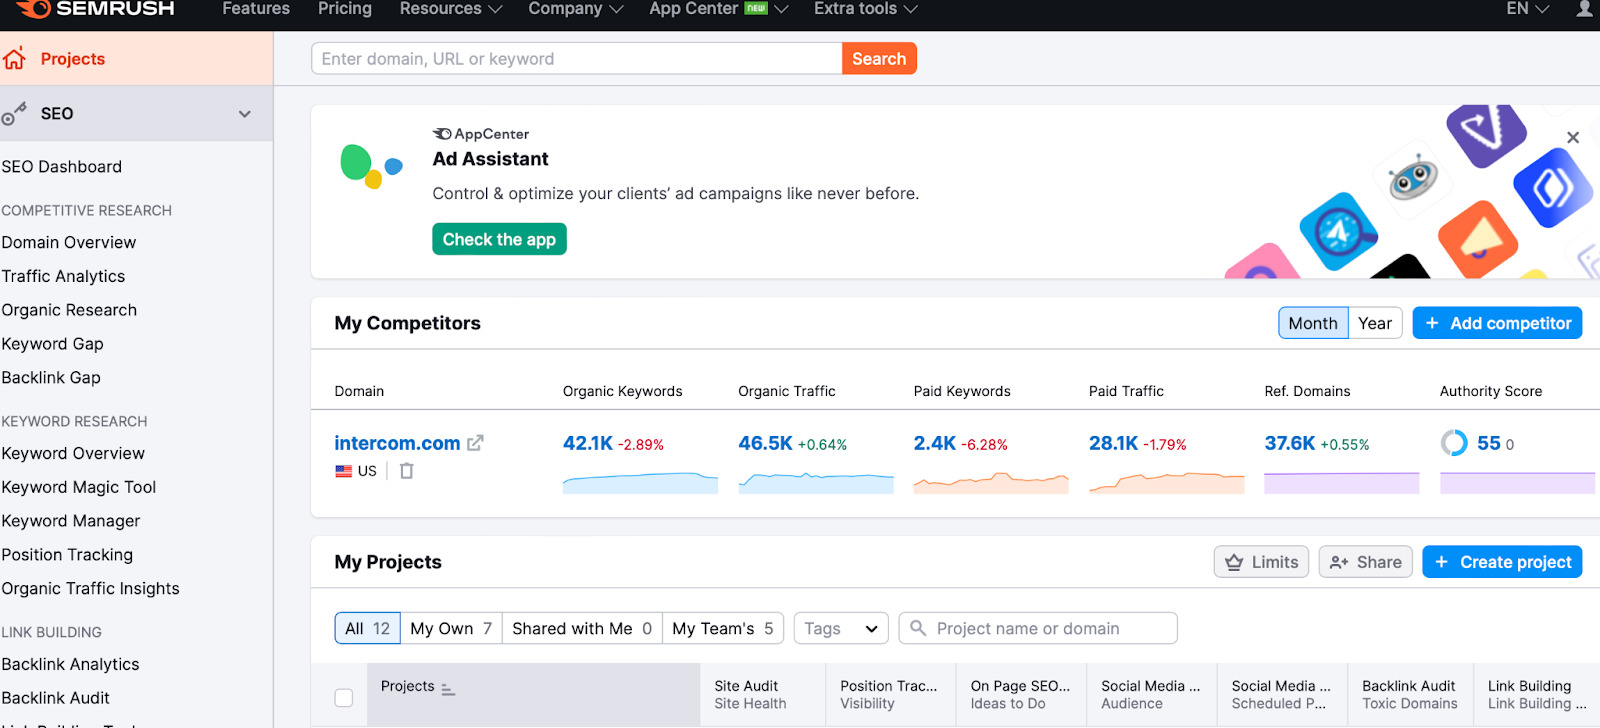Screen dimensions: 1600x728
Task: Click the 46.5K organic traffic value
Action: click(x=765, y=443)
